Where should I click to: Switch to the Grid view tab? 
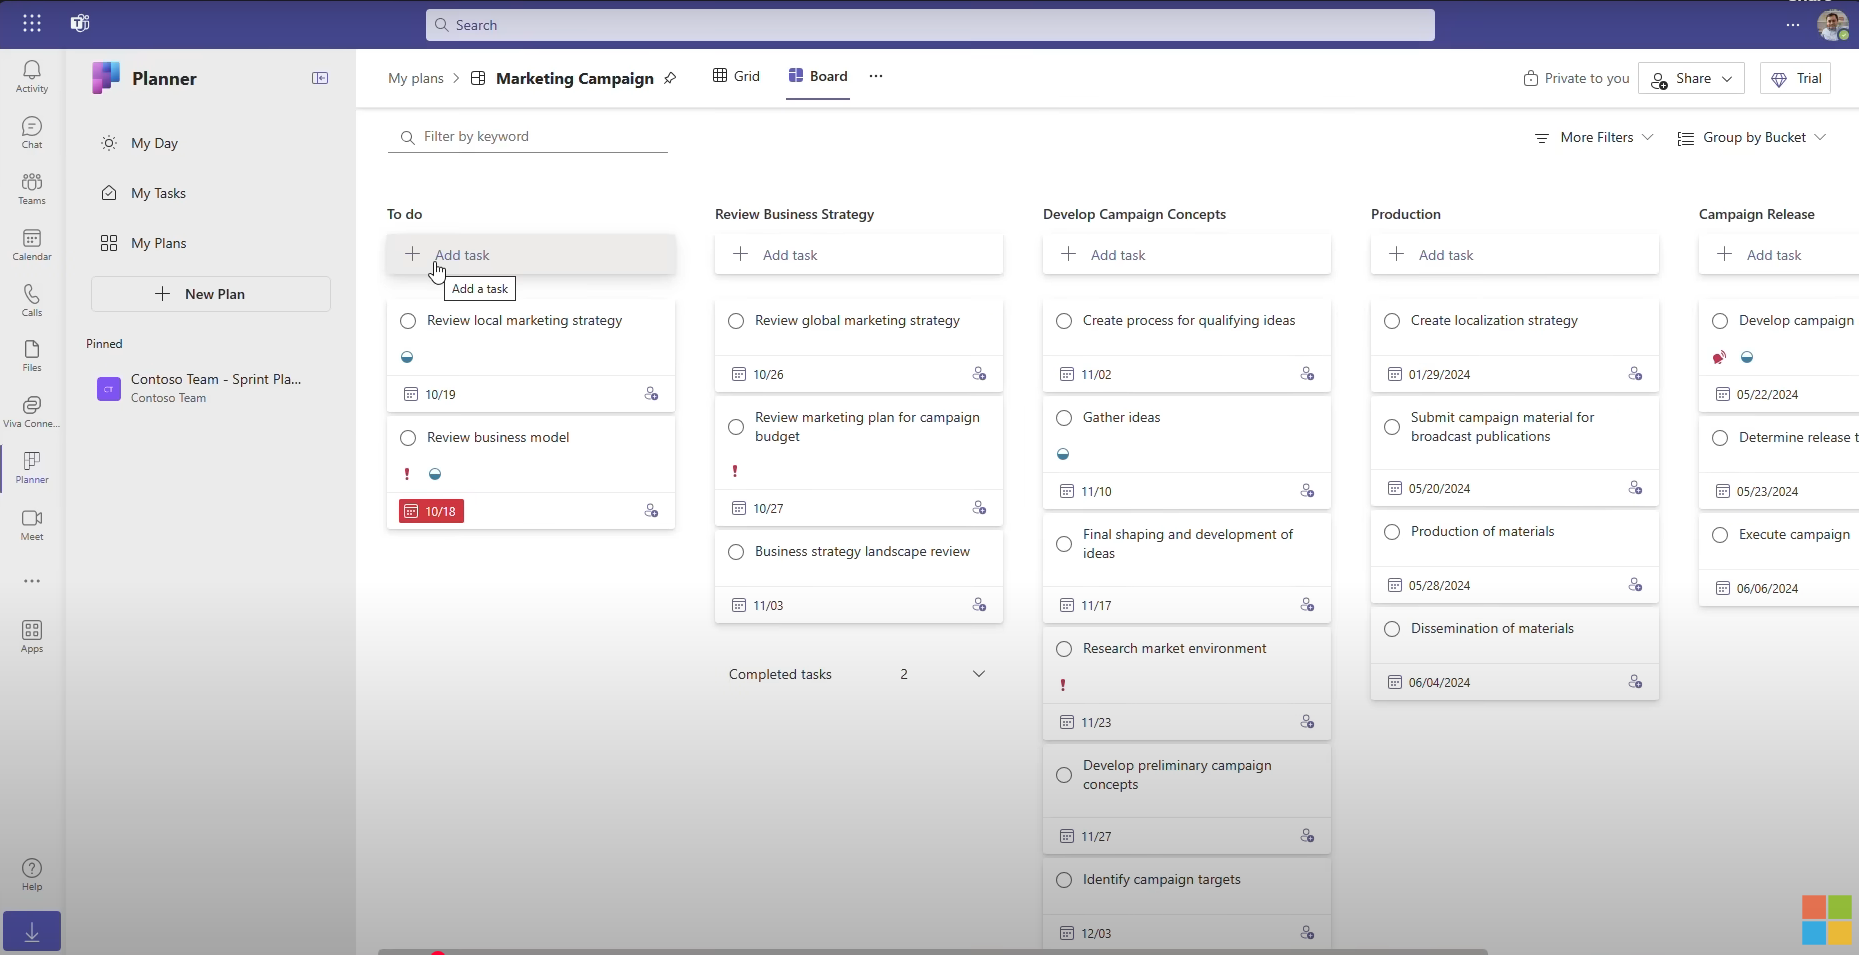736,75
